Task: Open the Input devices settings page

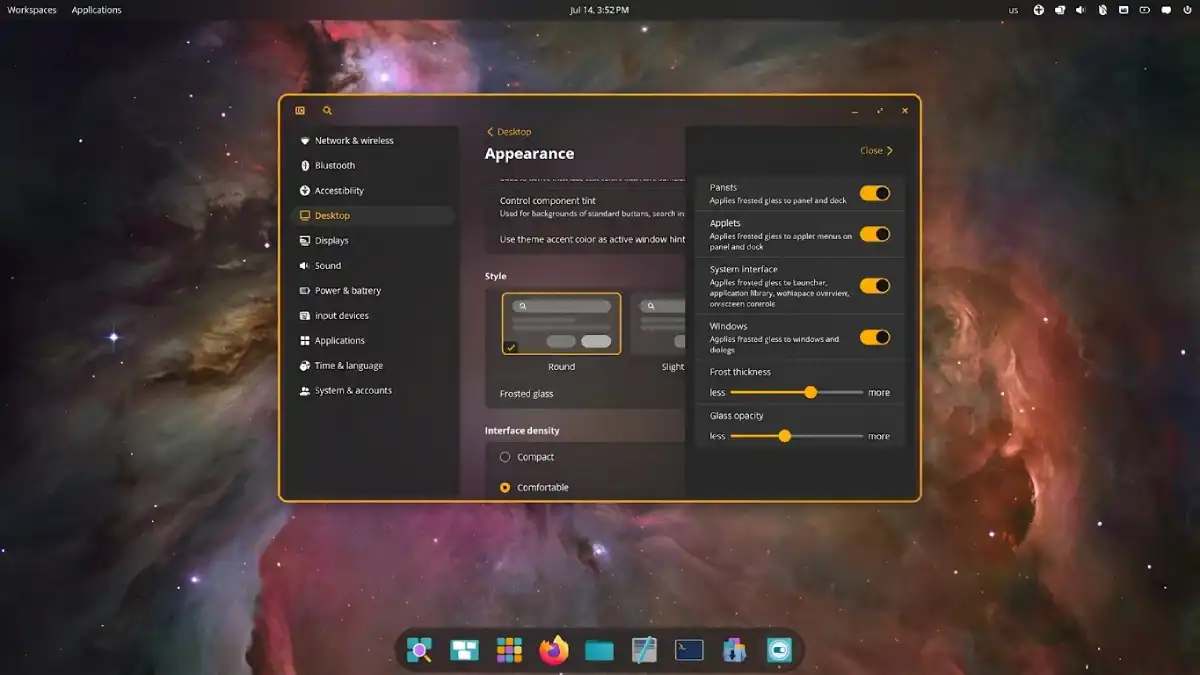Action: (x=372, y=316)
